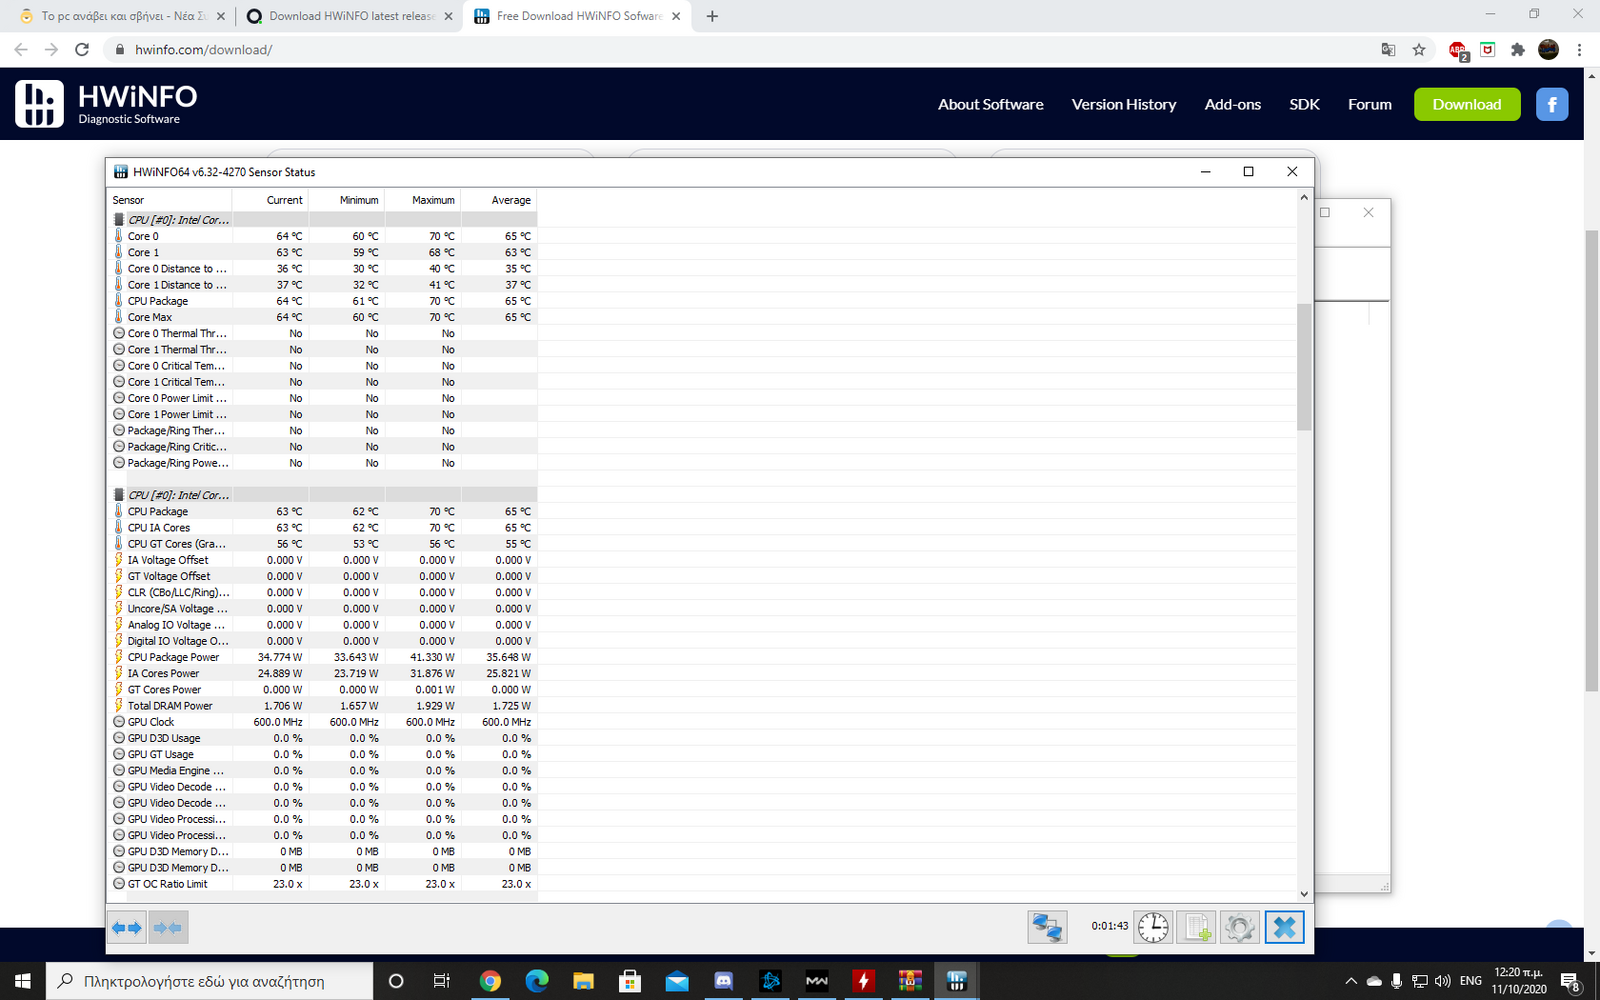Viewport: 1600px width, 1000px height.
Task: Select the IA Cores Power row
Action: pos(324,673)
